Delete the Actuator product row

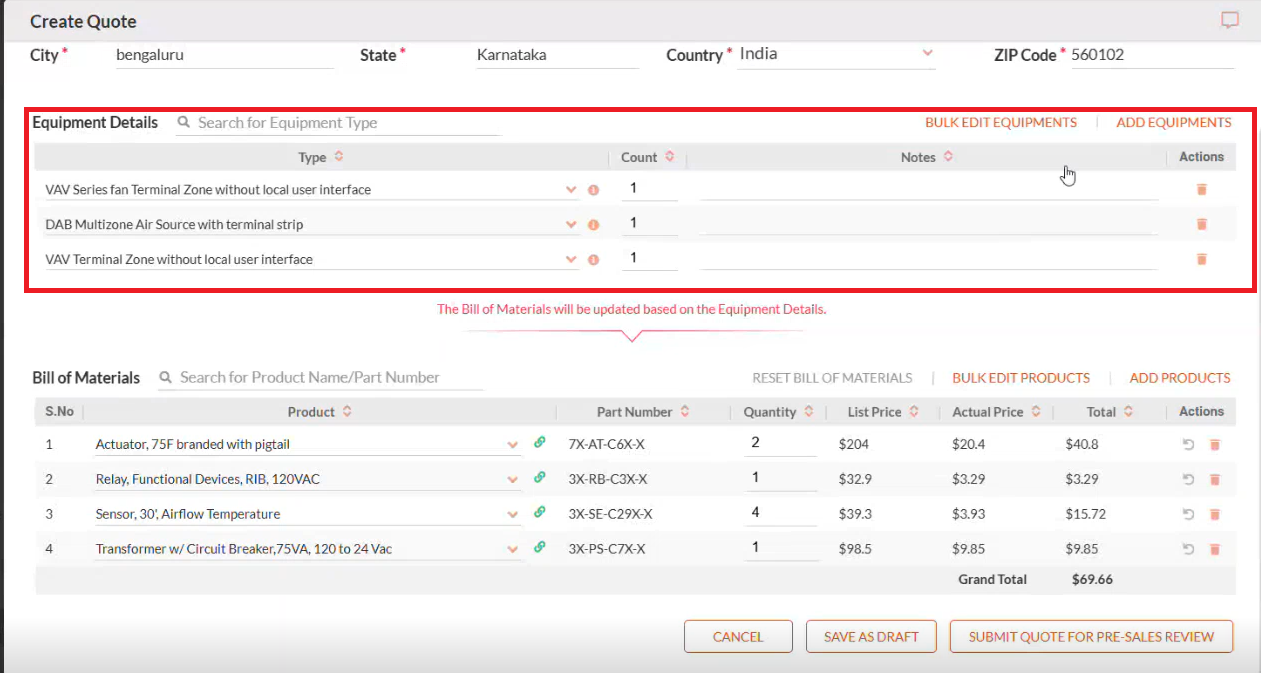pos(1215,444)
